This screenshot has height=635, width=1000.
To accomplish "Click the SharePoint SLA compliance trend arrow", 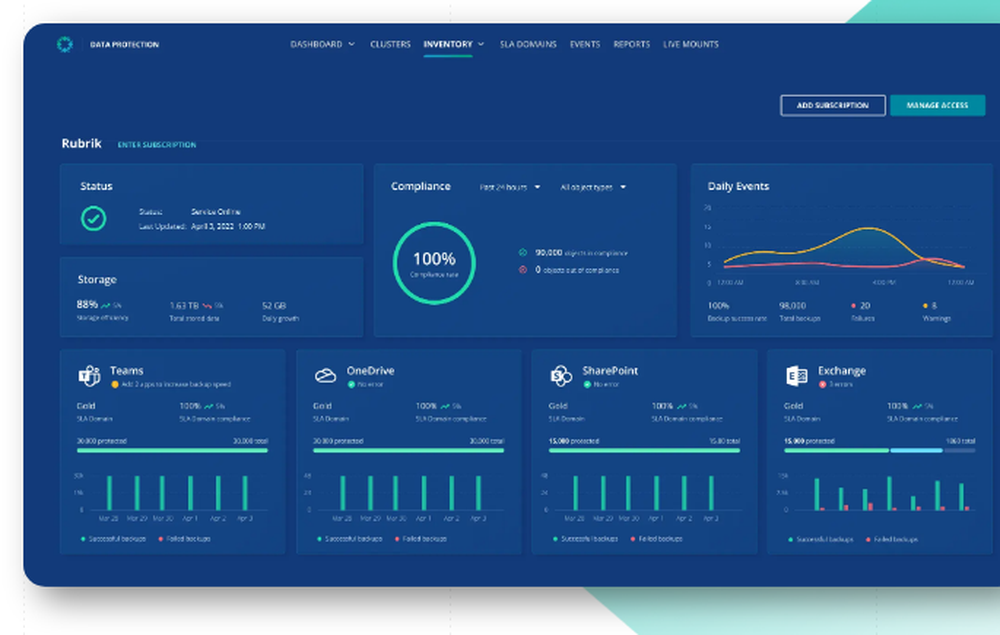I will coord(682,406).
